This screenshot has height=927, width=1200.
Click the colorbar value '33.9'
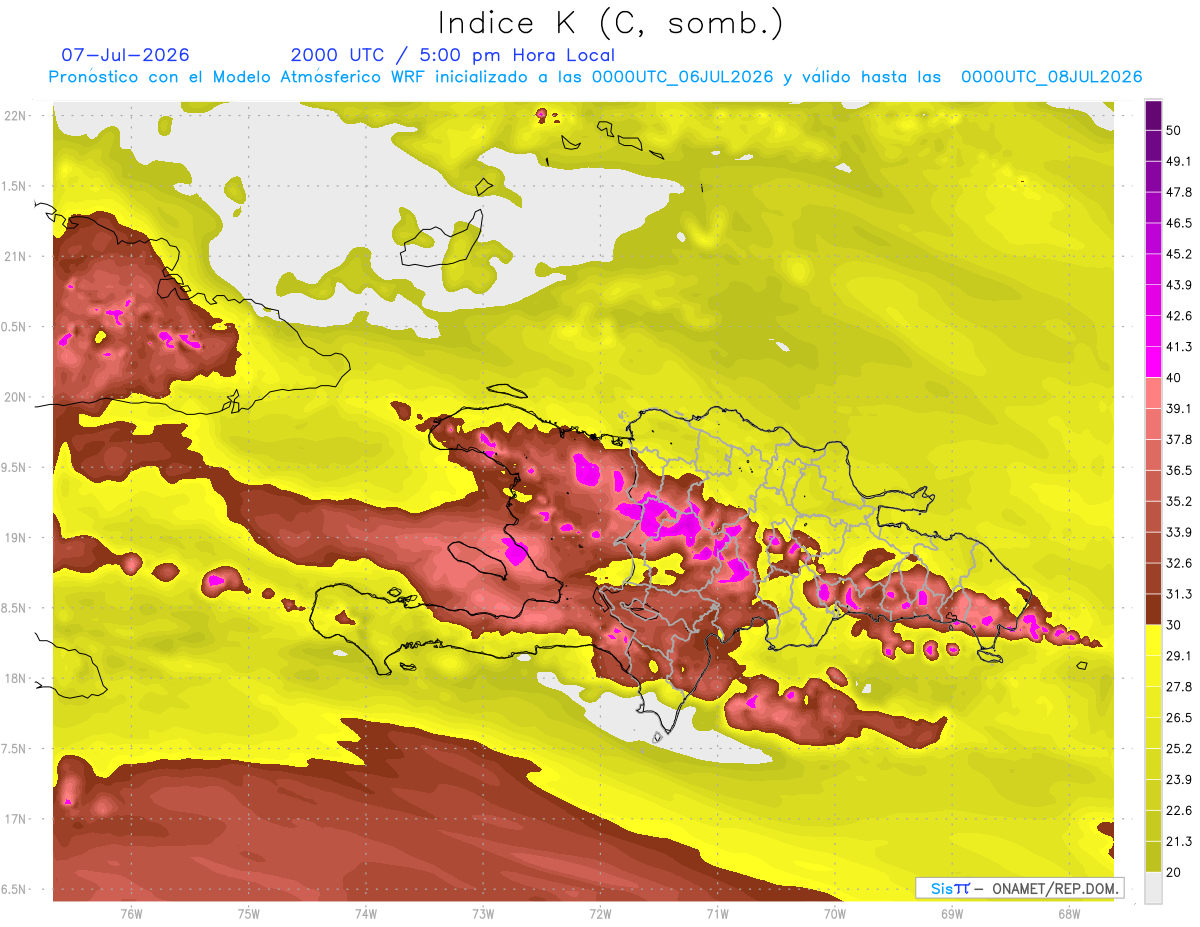pyautogui.click(x=1179, y=532)
